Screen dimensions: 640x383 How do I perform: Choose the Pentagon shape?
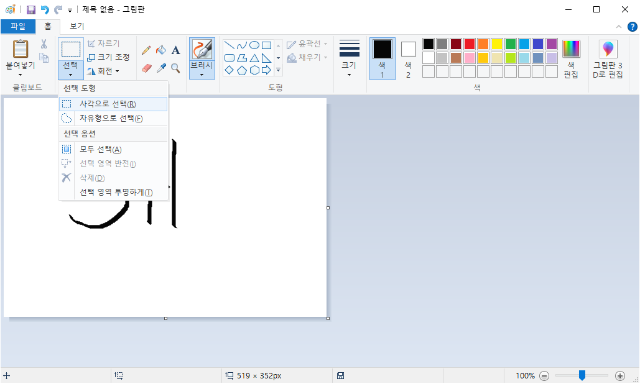click(x=242, y=70)
